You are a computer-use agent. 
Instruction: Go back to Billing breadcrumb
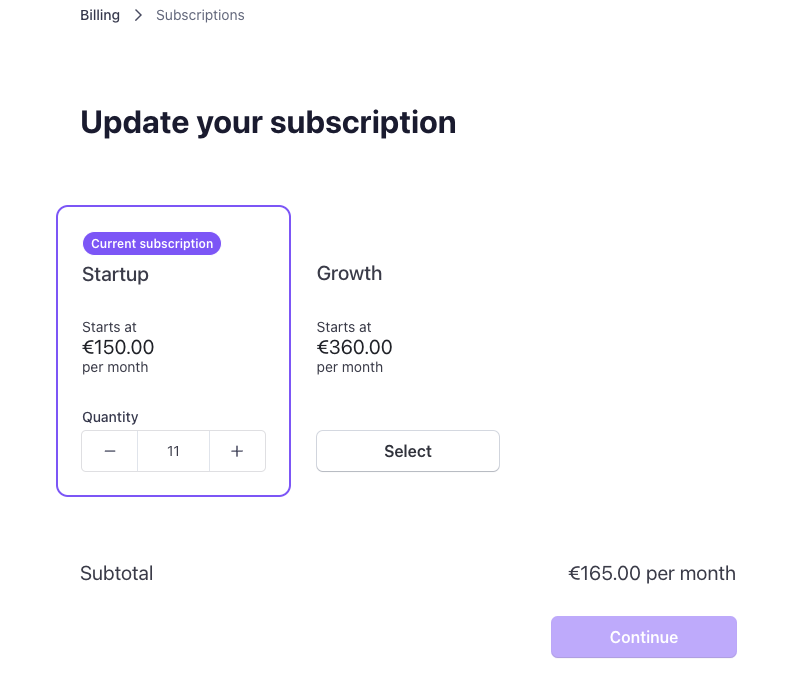[x=100, y=15]
